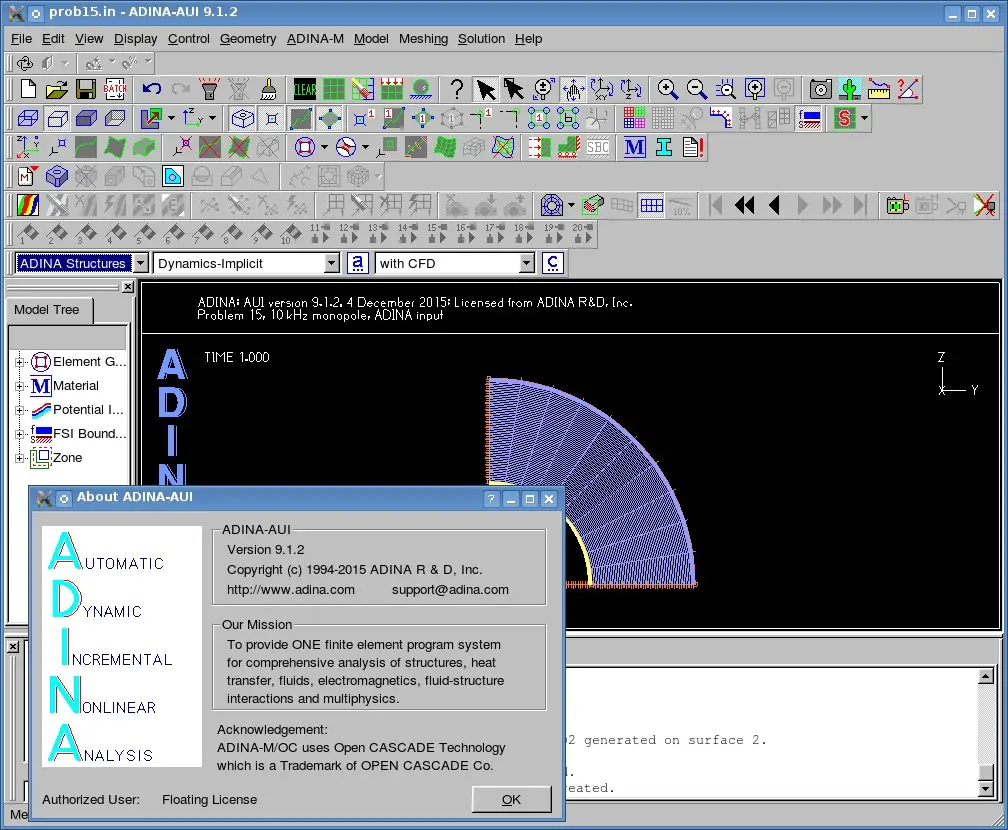Open the ADINA Structures module dropdown
1008x830 pixels.
[140, 264]
